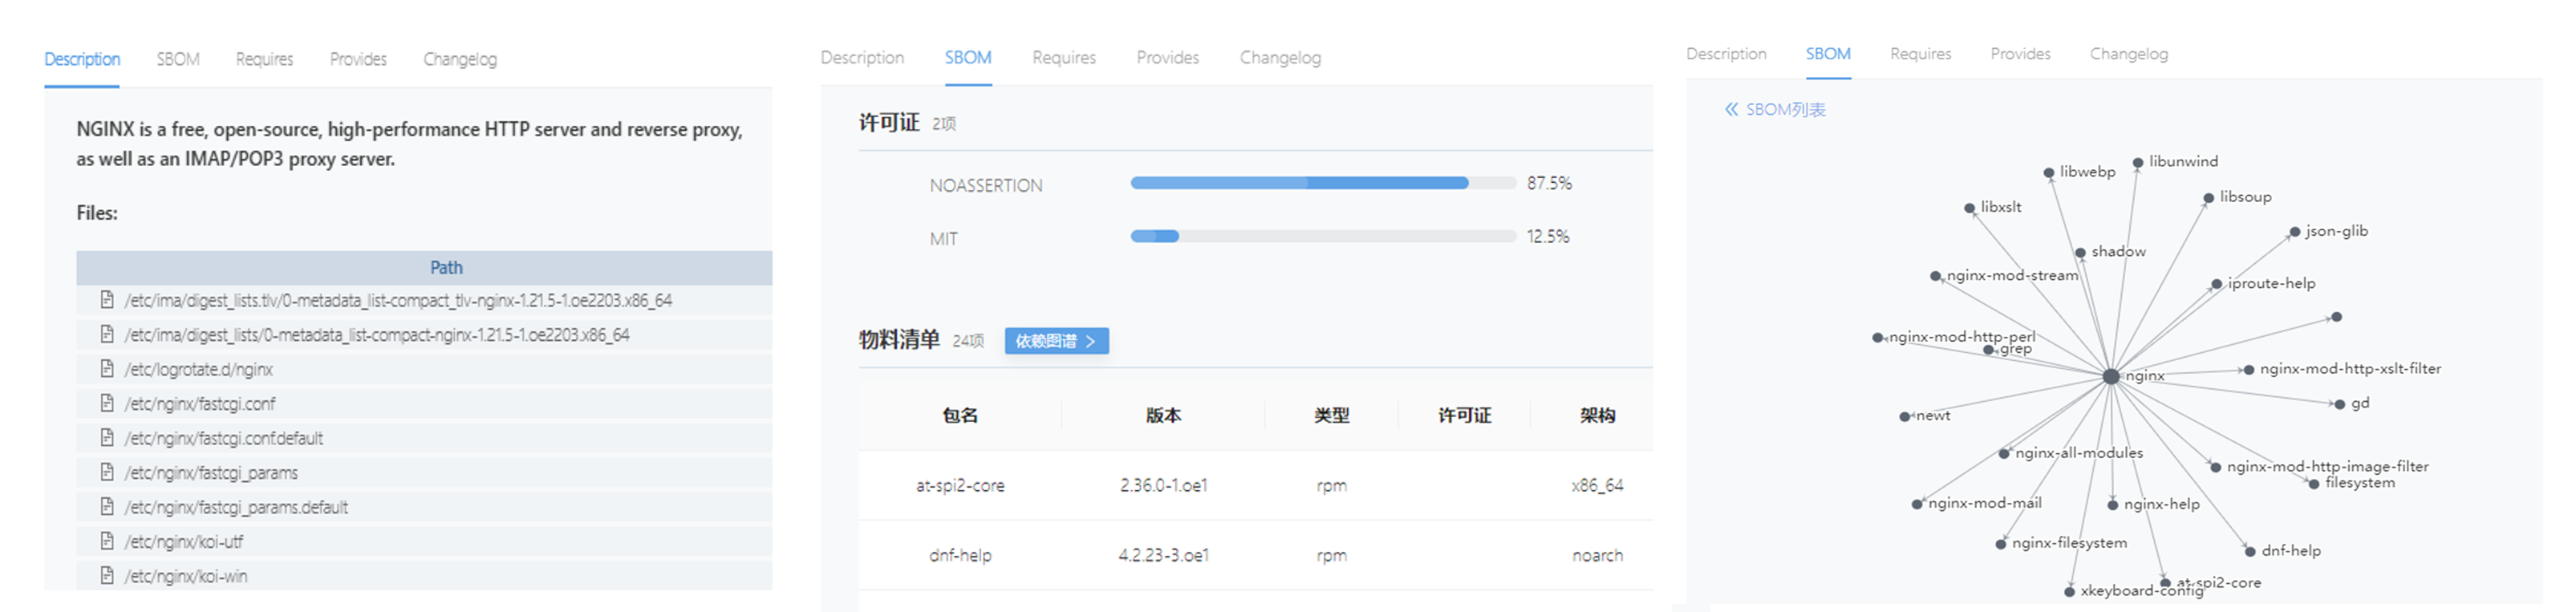The image size is (2576, 612).
Task: Click the 包名 column header in the table
Action: click(959, 415)
